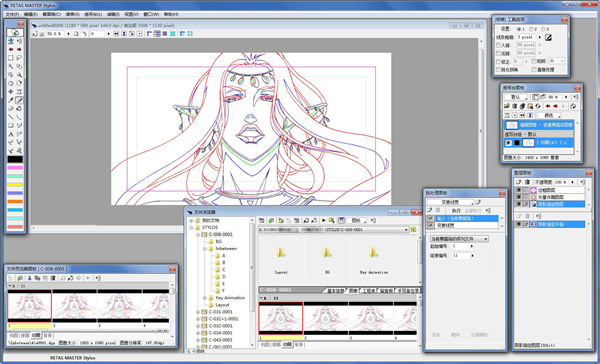The height and width of the screenshot is (364, 600).
Task: Open the file browser path dropdown
Action: tap(406, 230)
